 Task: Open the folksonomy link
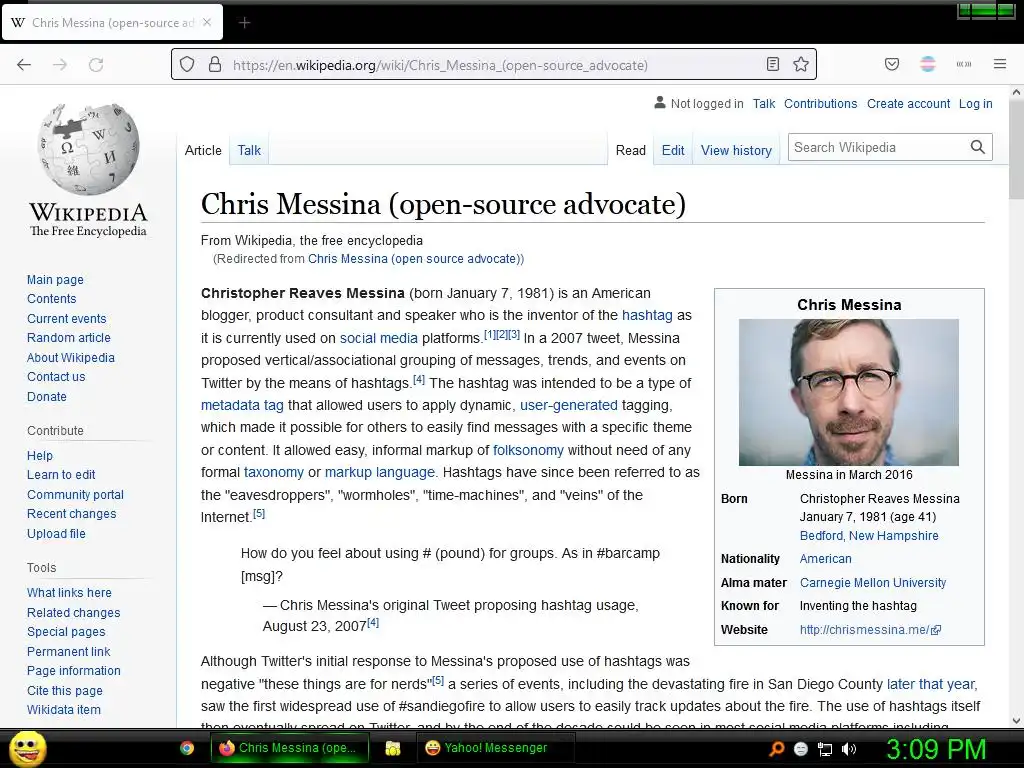pos(528,450)
